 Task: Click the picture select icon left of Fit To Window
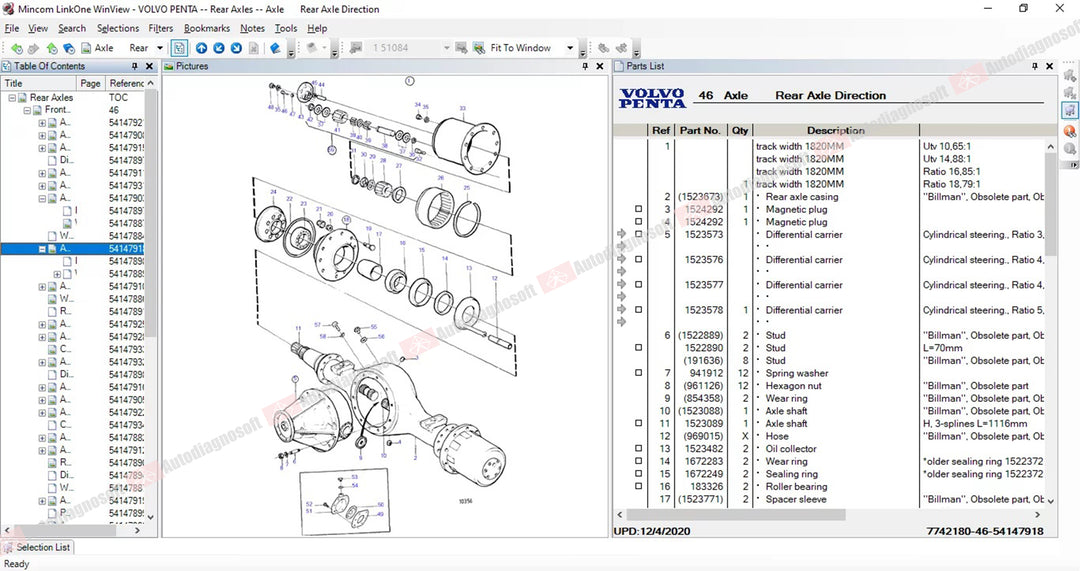[461, 48]
